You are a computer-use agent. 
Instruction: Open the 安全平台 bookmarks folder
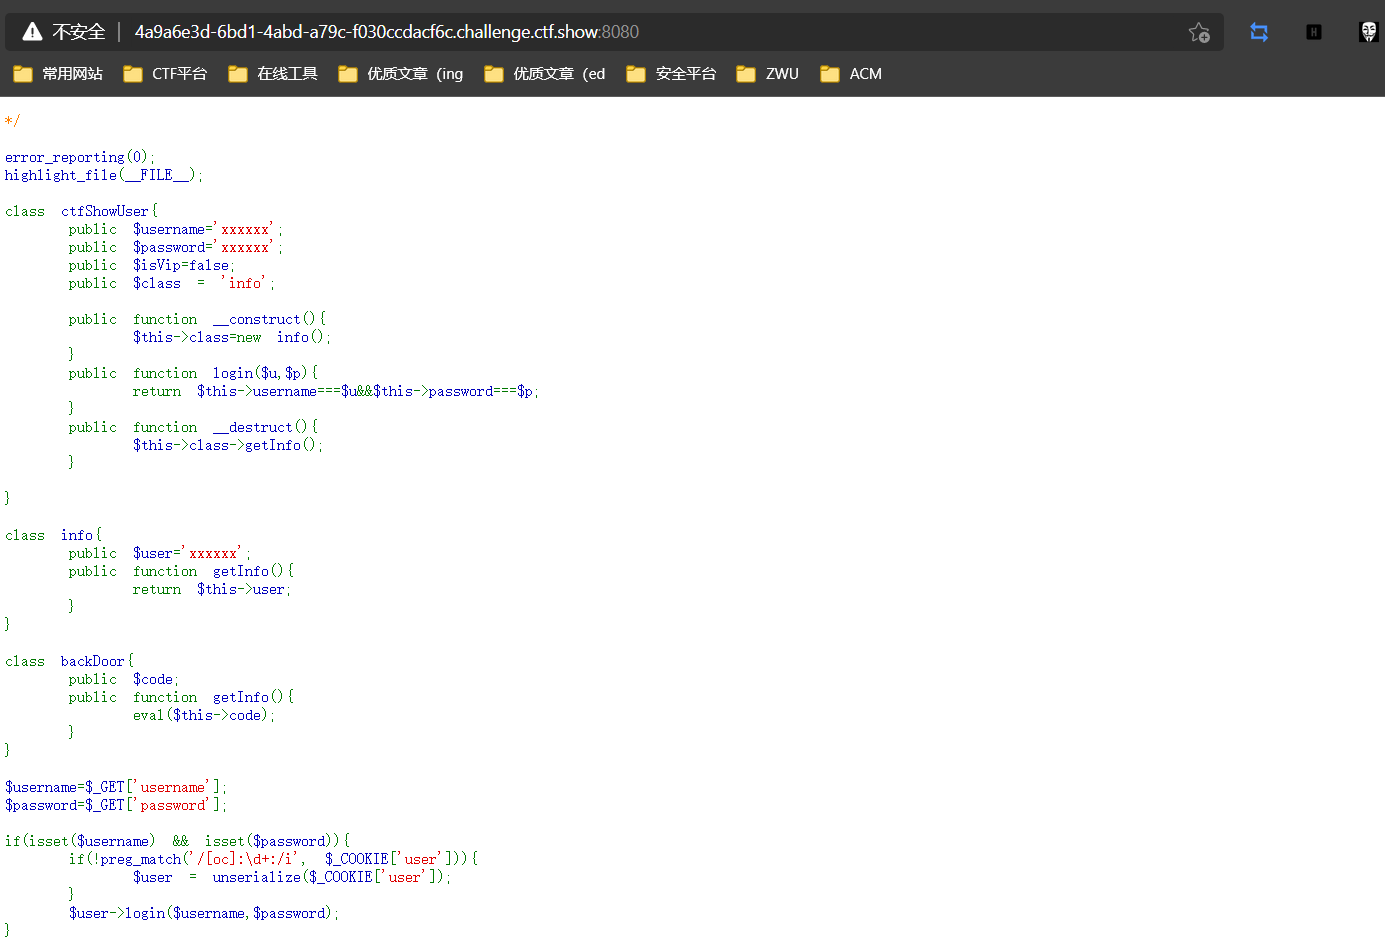671,74
